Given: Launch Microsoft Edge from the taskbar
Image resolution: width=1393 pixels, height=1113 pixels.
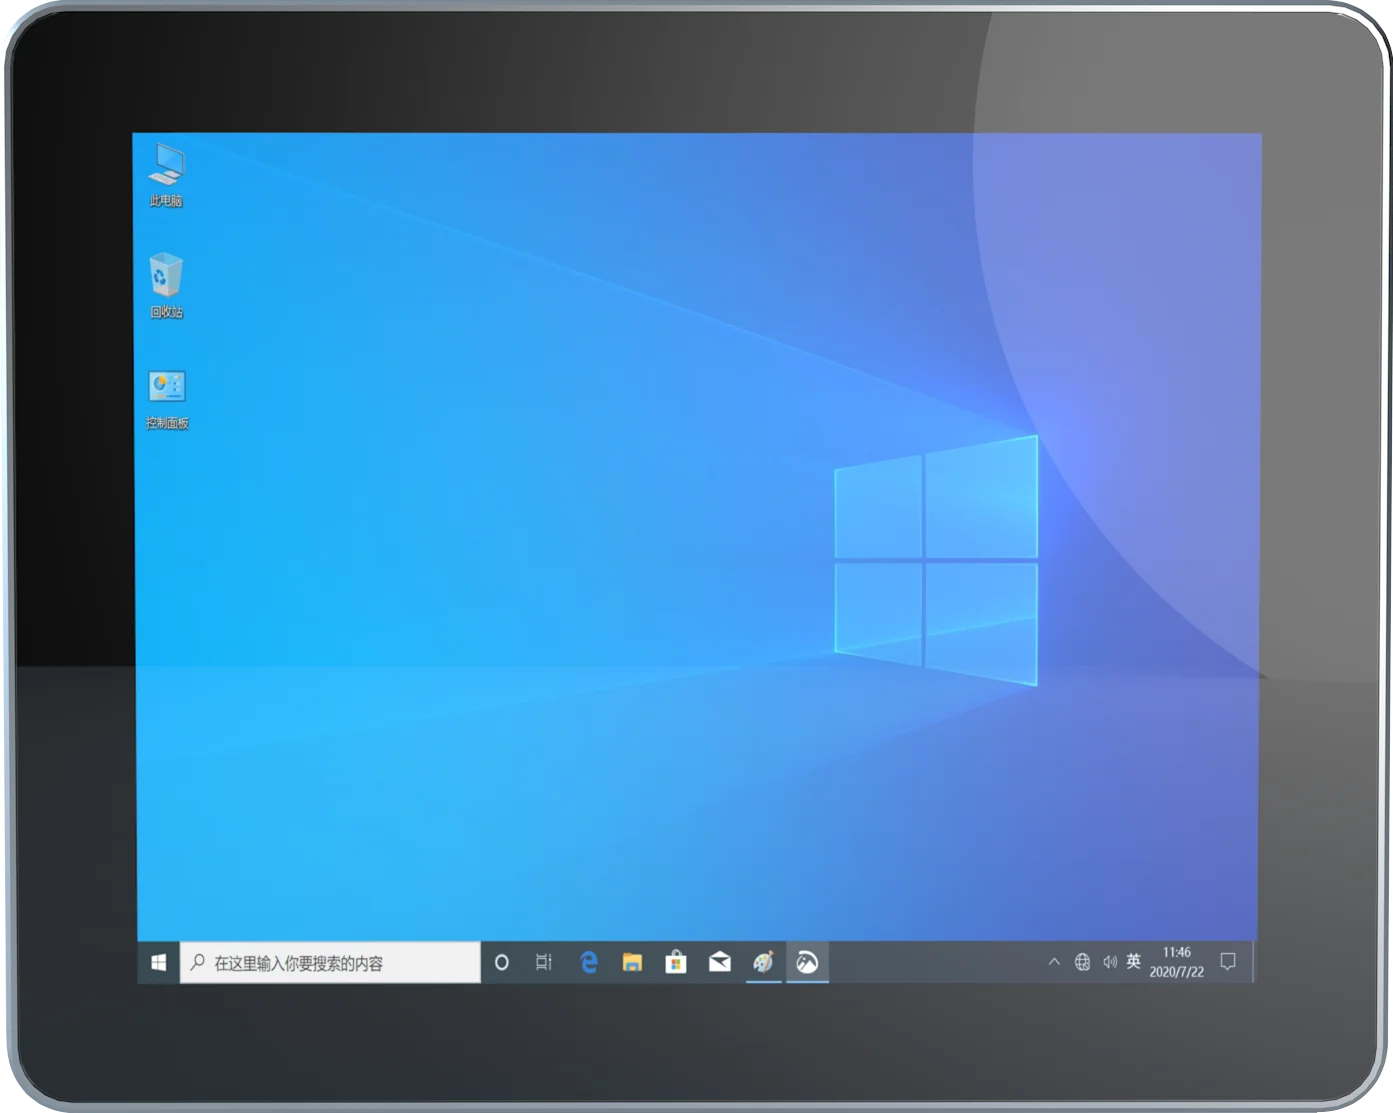Looking at the screenshot, I should click(588, 962).
